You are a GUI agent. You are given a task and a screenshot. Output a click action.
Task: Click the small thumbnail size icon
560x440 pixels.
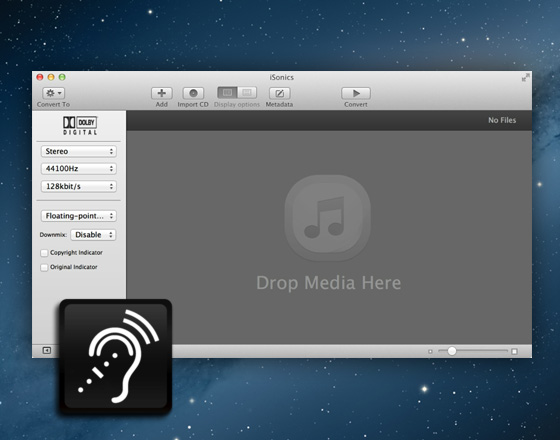[x=430, y=351]
